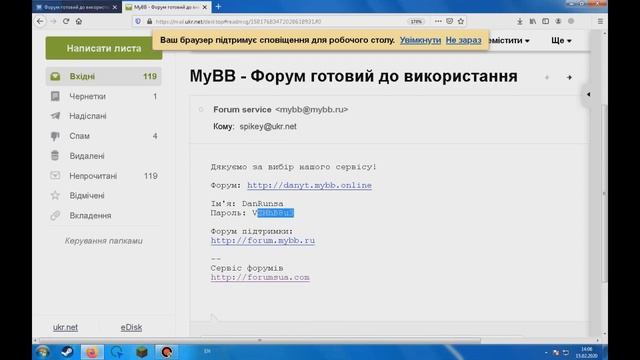Click the vertical page scrollbar
Viewport: 640px width, 360px height.
point(604,192)
